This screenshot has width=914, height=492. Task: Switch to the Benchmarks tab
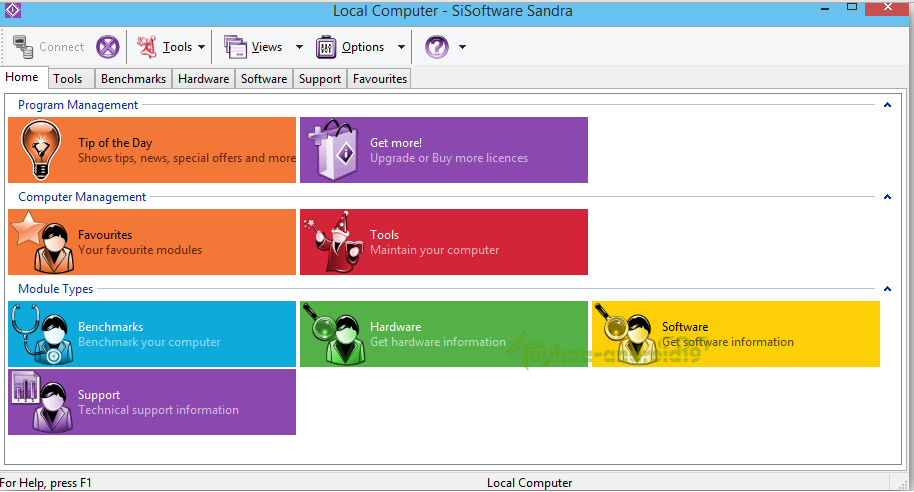[x=133, y=79]
